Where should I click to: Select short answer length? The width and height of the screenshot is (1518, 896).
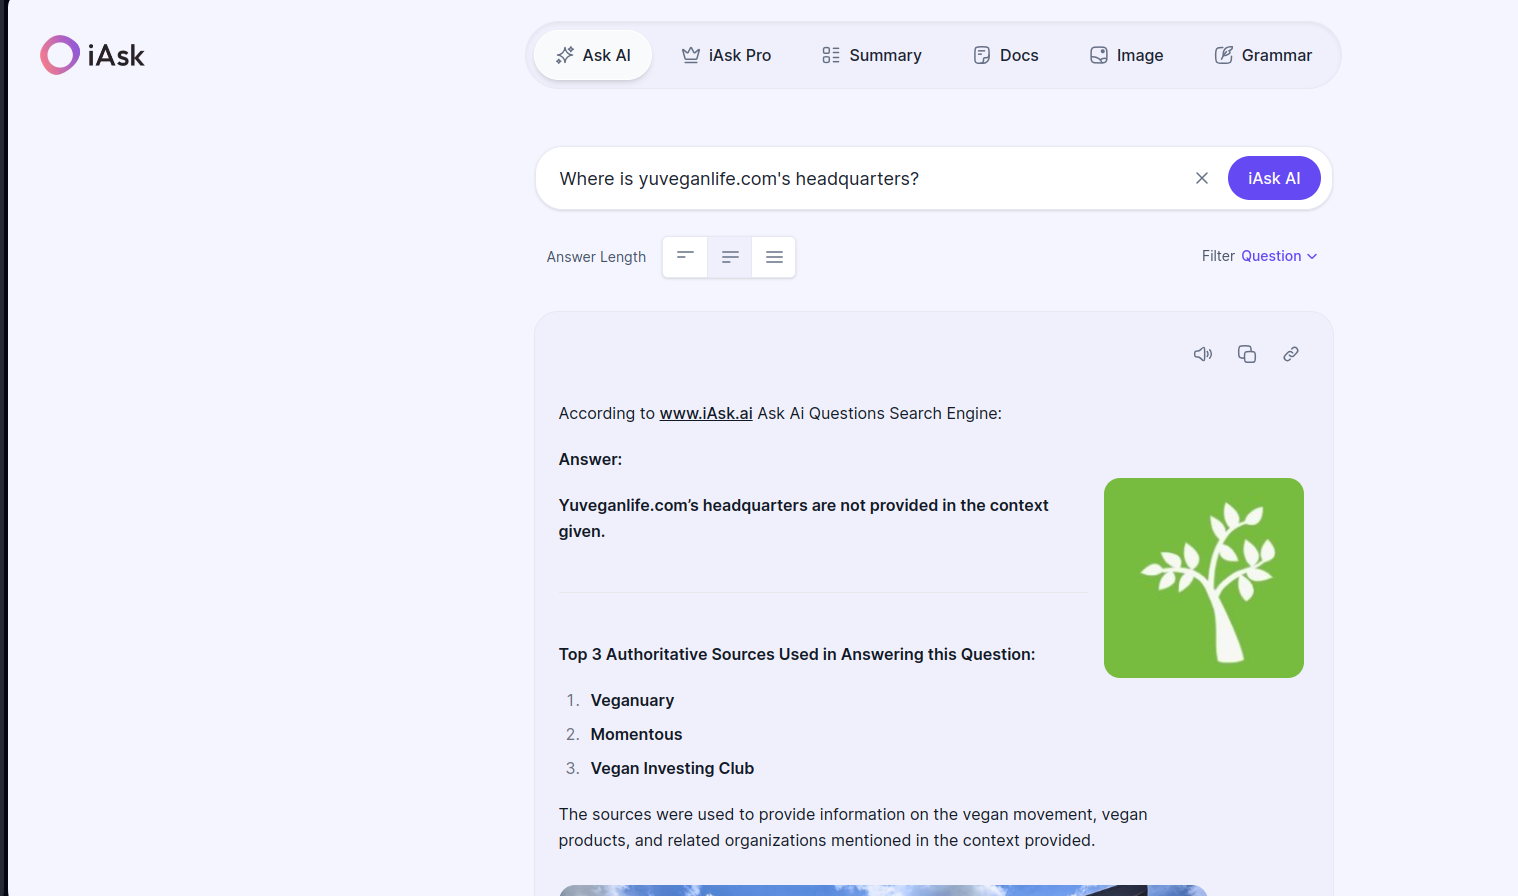click(685, 257)
